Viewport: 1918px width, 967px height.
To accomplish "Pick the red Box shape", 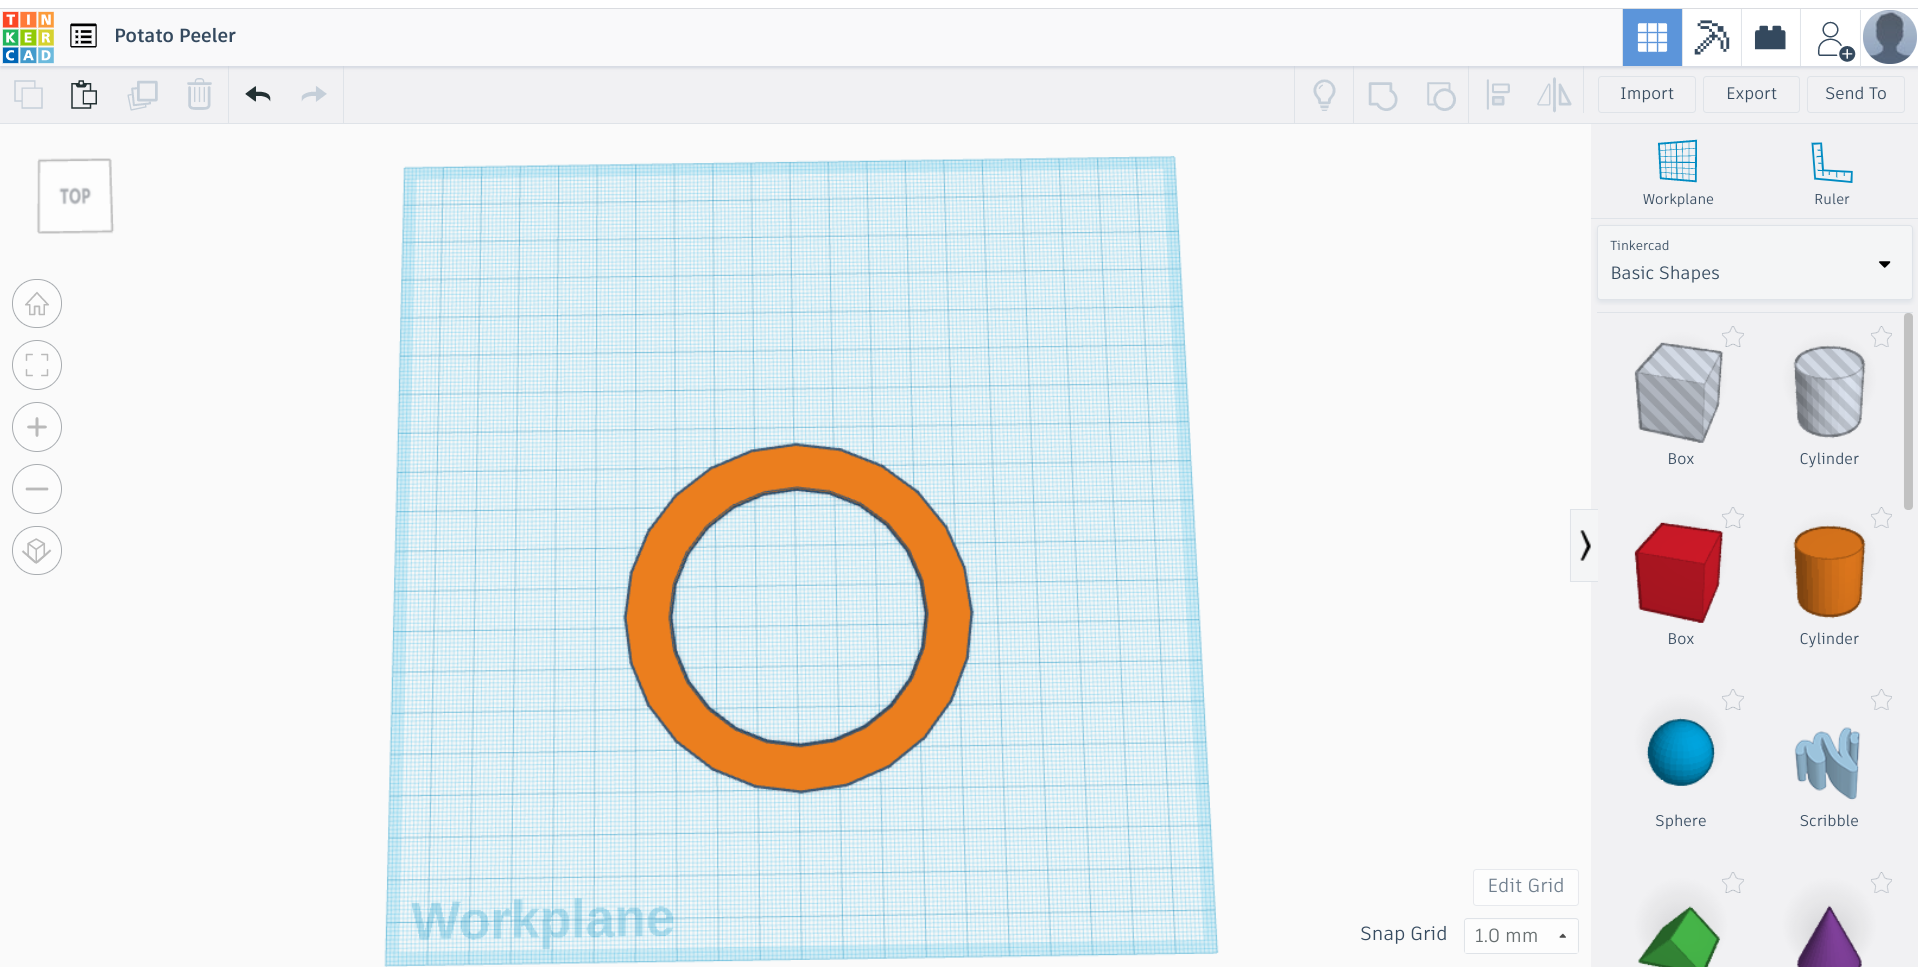I will point(1679,573).
